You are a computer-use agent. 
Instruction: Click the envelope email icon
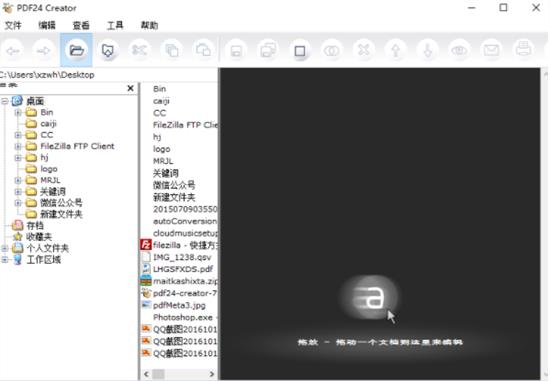(x=491, y=51)
